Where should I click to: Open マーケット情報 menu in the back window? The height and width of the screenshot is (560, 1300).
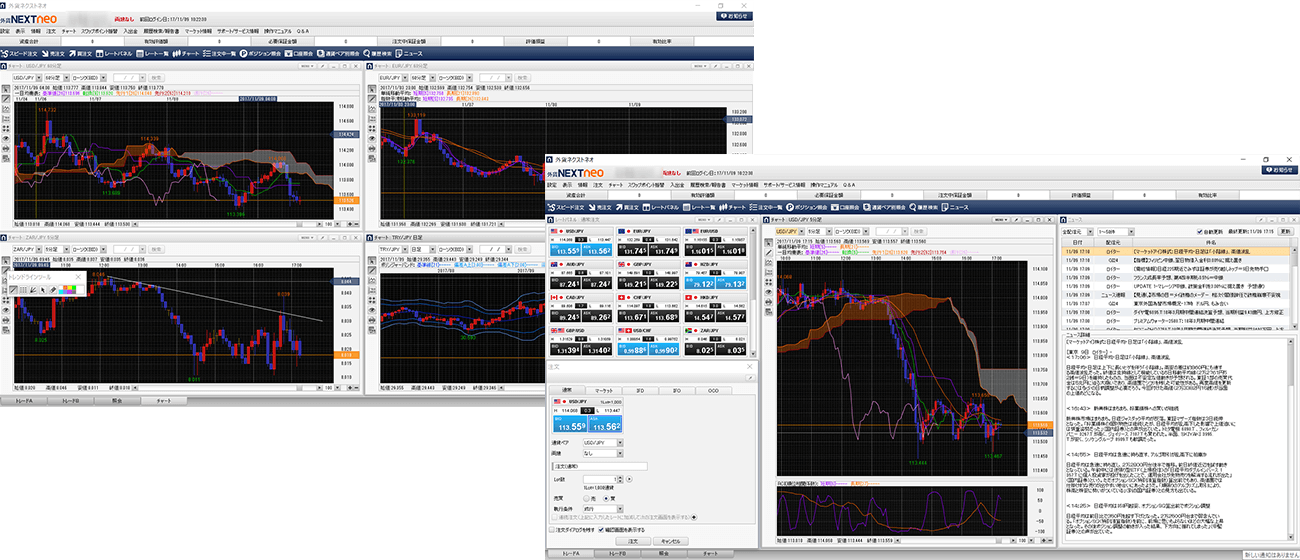tap(199, 31)
